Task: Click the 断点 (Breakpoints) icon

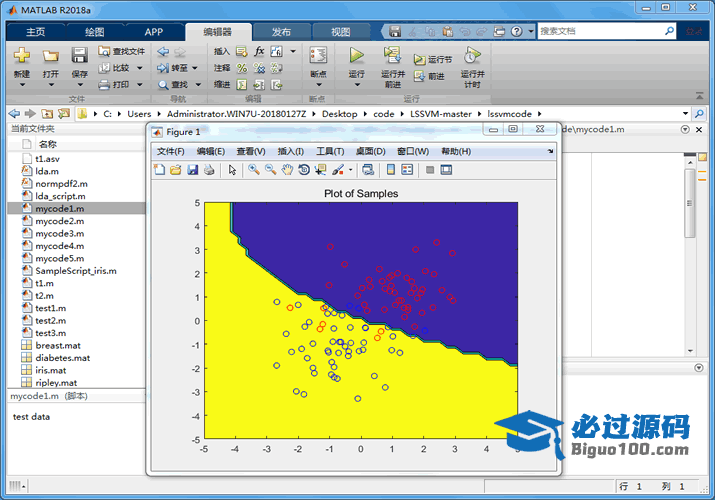Action: (318, 56)
